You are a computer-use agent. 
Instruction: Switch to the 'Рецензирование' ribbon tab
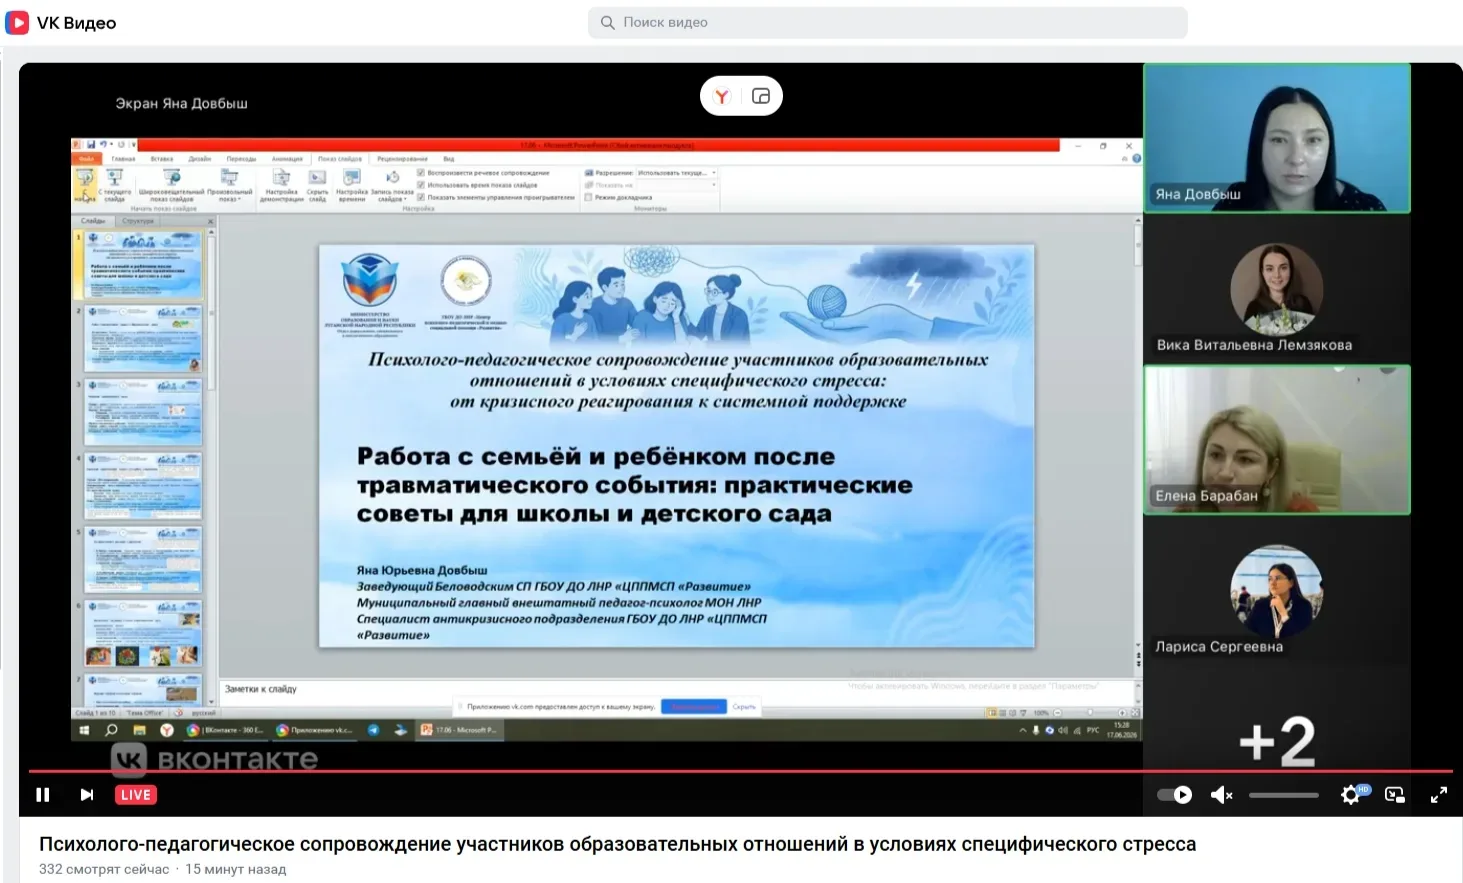[402, 159]
